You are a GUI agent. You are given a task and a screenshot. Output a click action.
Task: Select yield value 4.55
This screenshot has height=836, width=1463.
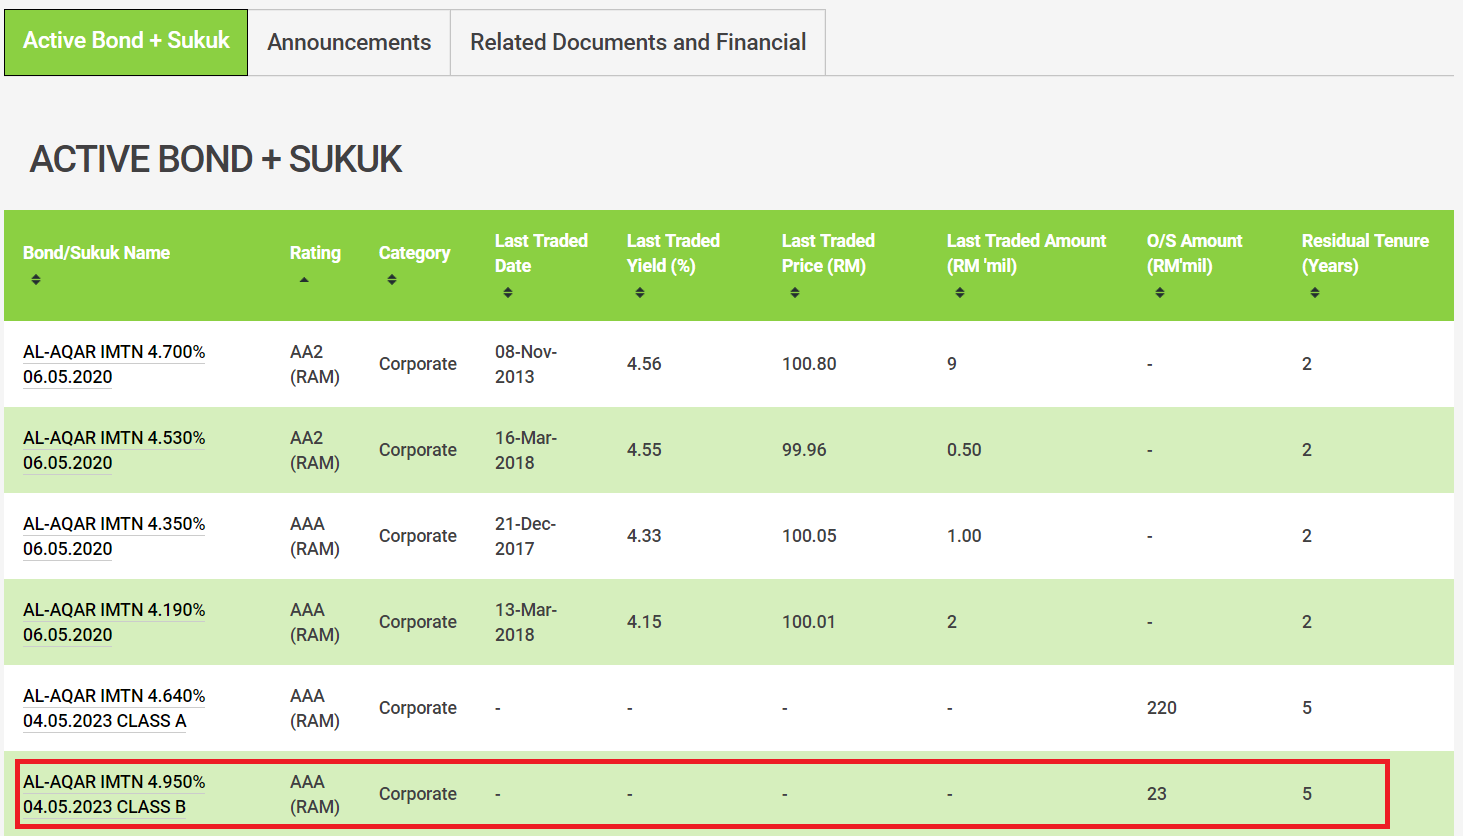coord(644,450)
